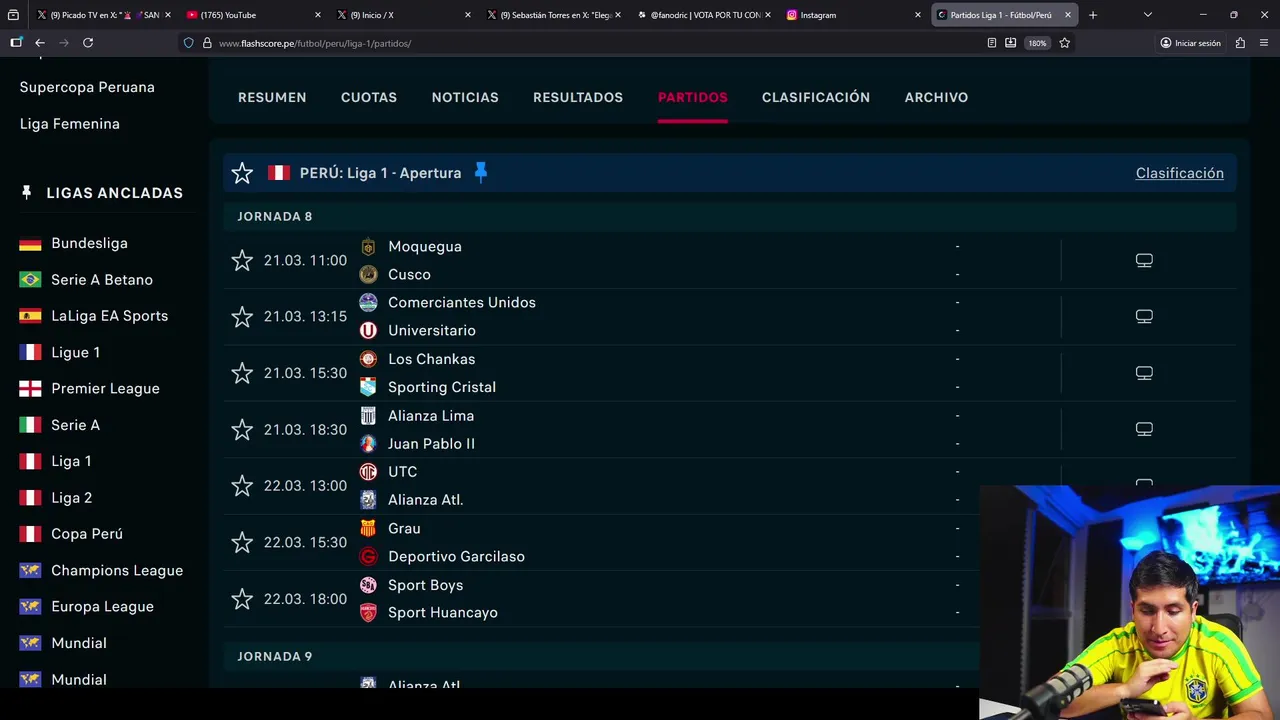The height and width of the screenshot is (720, 1280).
Task: Open Liga Femenina in sidebar
Action: 70,124
